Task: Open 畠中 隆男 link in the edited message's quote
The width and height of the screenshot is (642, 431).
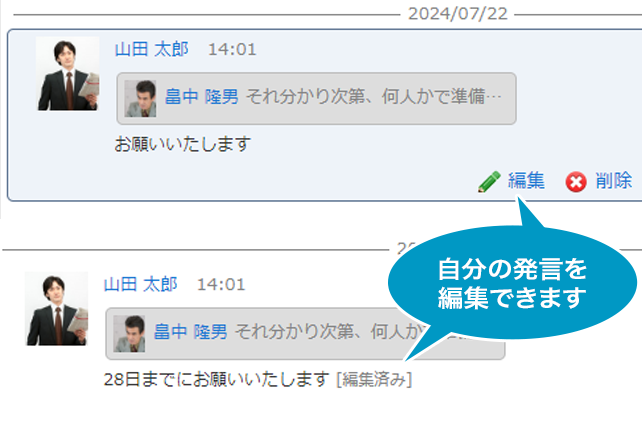Action: pos(190,332)
